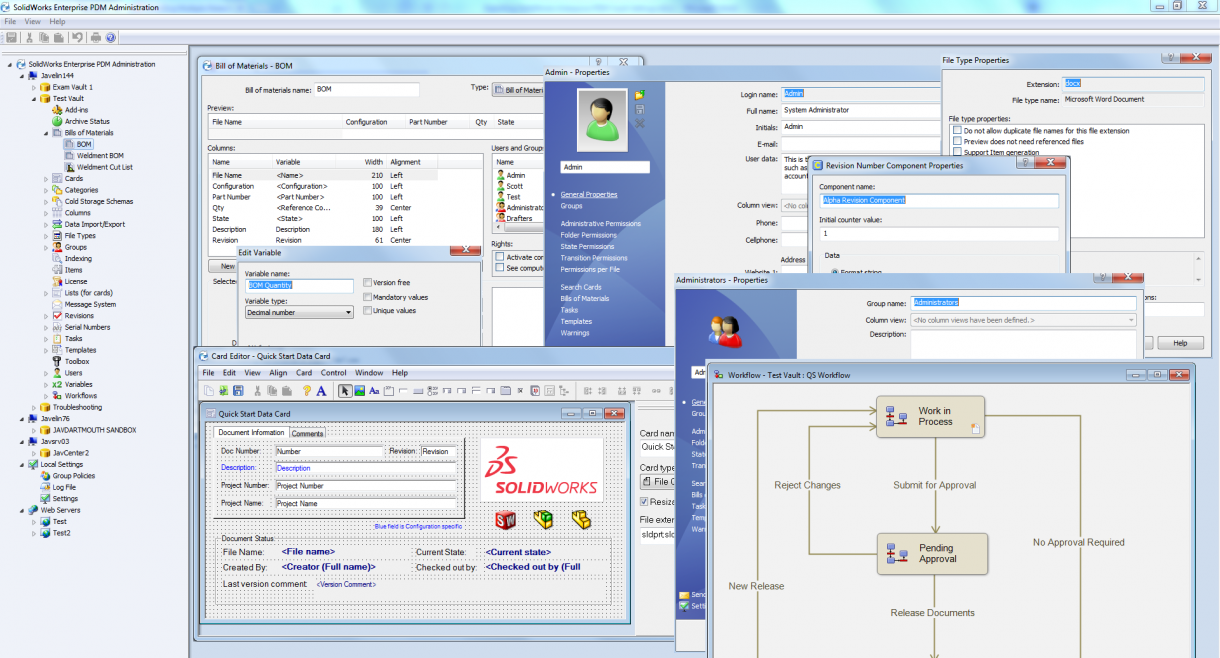The height and width of the screenshot is (658, 1220).
Task: Open the Variable type dropdown
Action: point(299,313)
